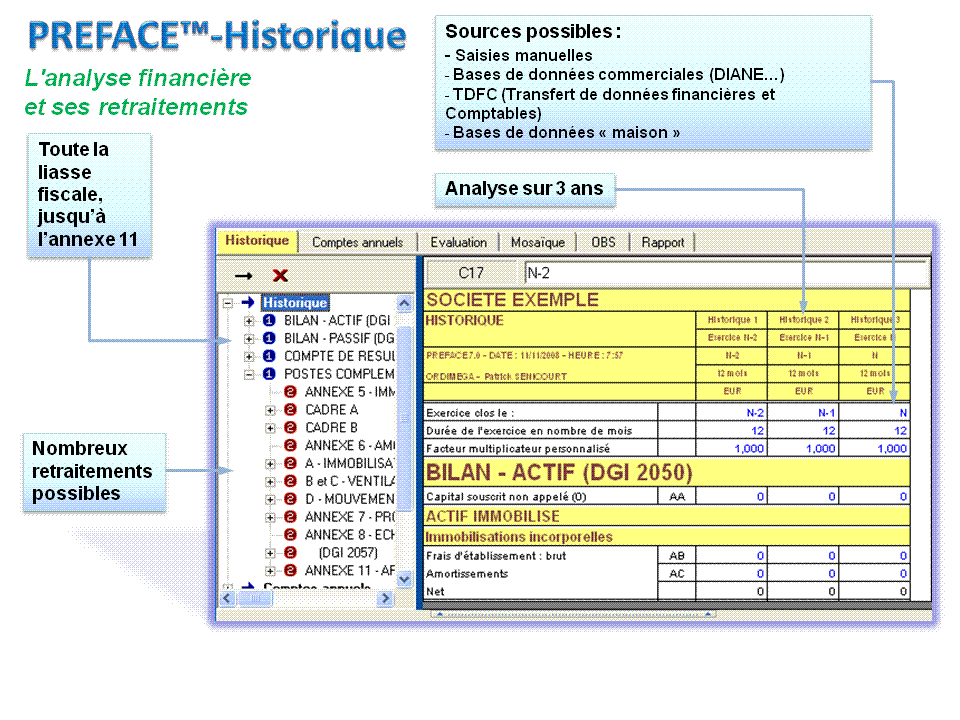Image resolution: width=960 pixels, height=720 pixels.
Task: Switch to the Historique tab
Action: 257,241
